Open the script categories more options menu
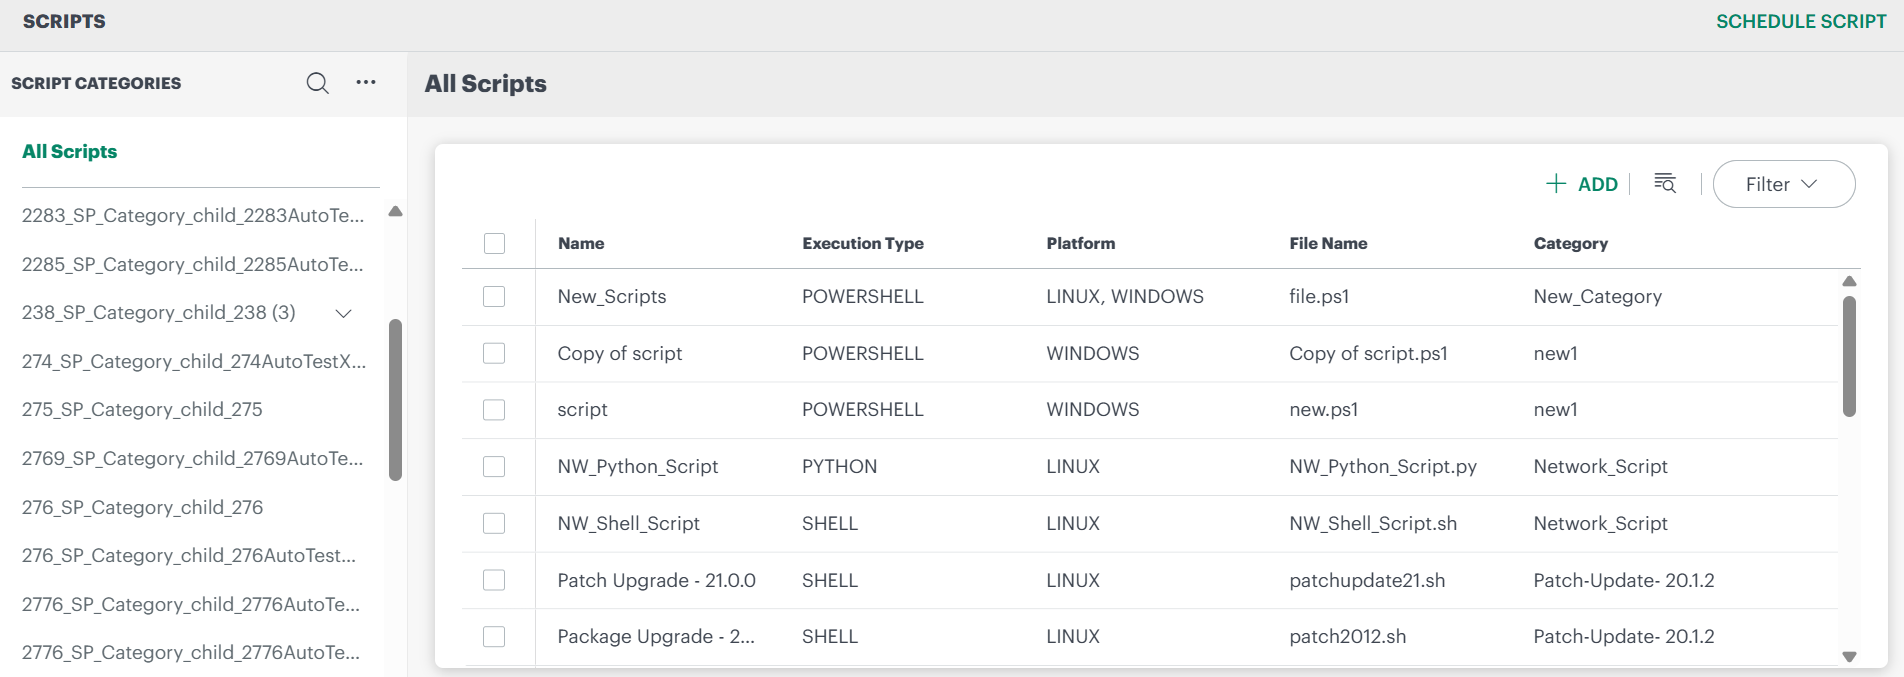This screenshot has width=1904, height=677. (x=366, y=82)
